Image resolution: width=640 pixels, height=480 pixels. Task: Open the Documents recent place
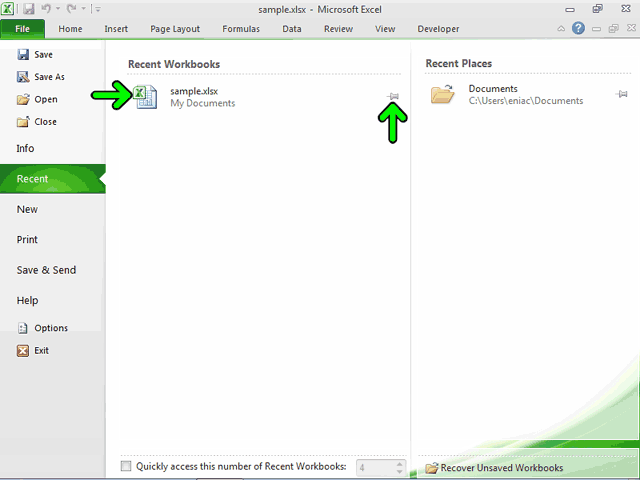pyautogui.click(x=506, y=95)
